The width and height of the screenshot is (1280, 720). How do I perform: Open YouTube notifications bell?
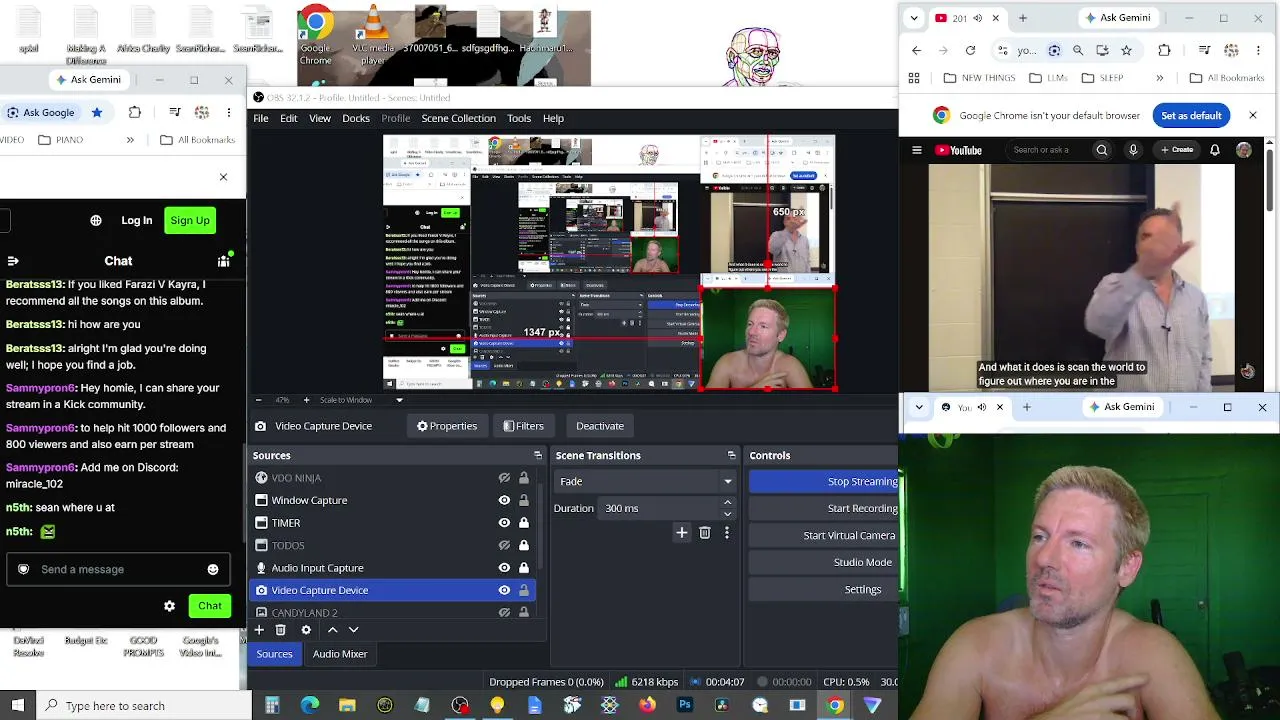(x=1215, y=150)
